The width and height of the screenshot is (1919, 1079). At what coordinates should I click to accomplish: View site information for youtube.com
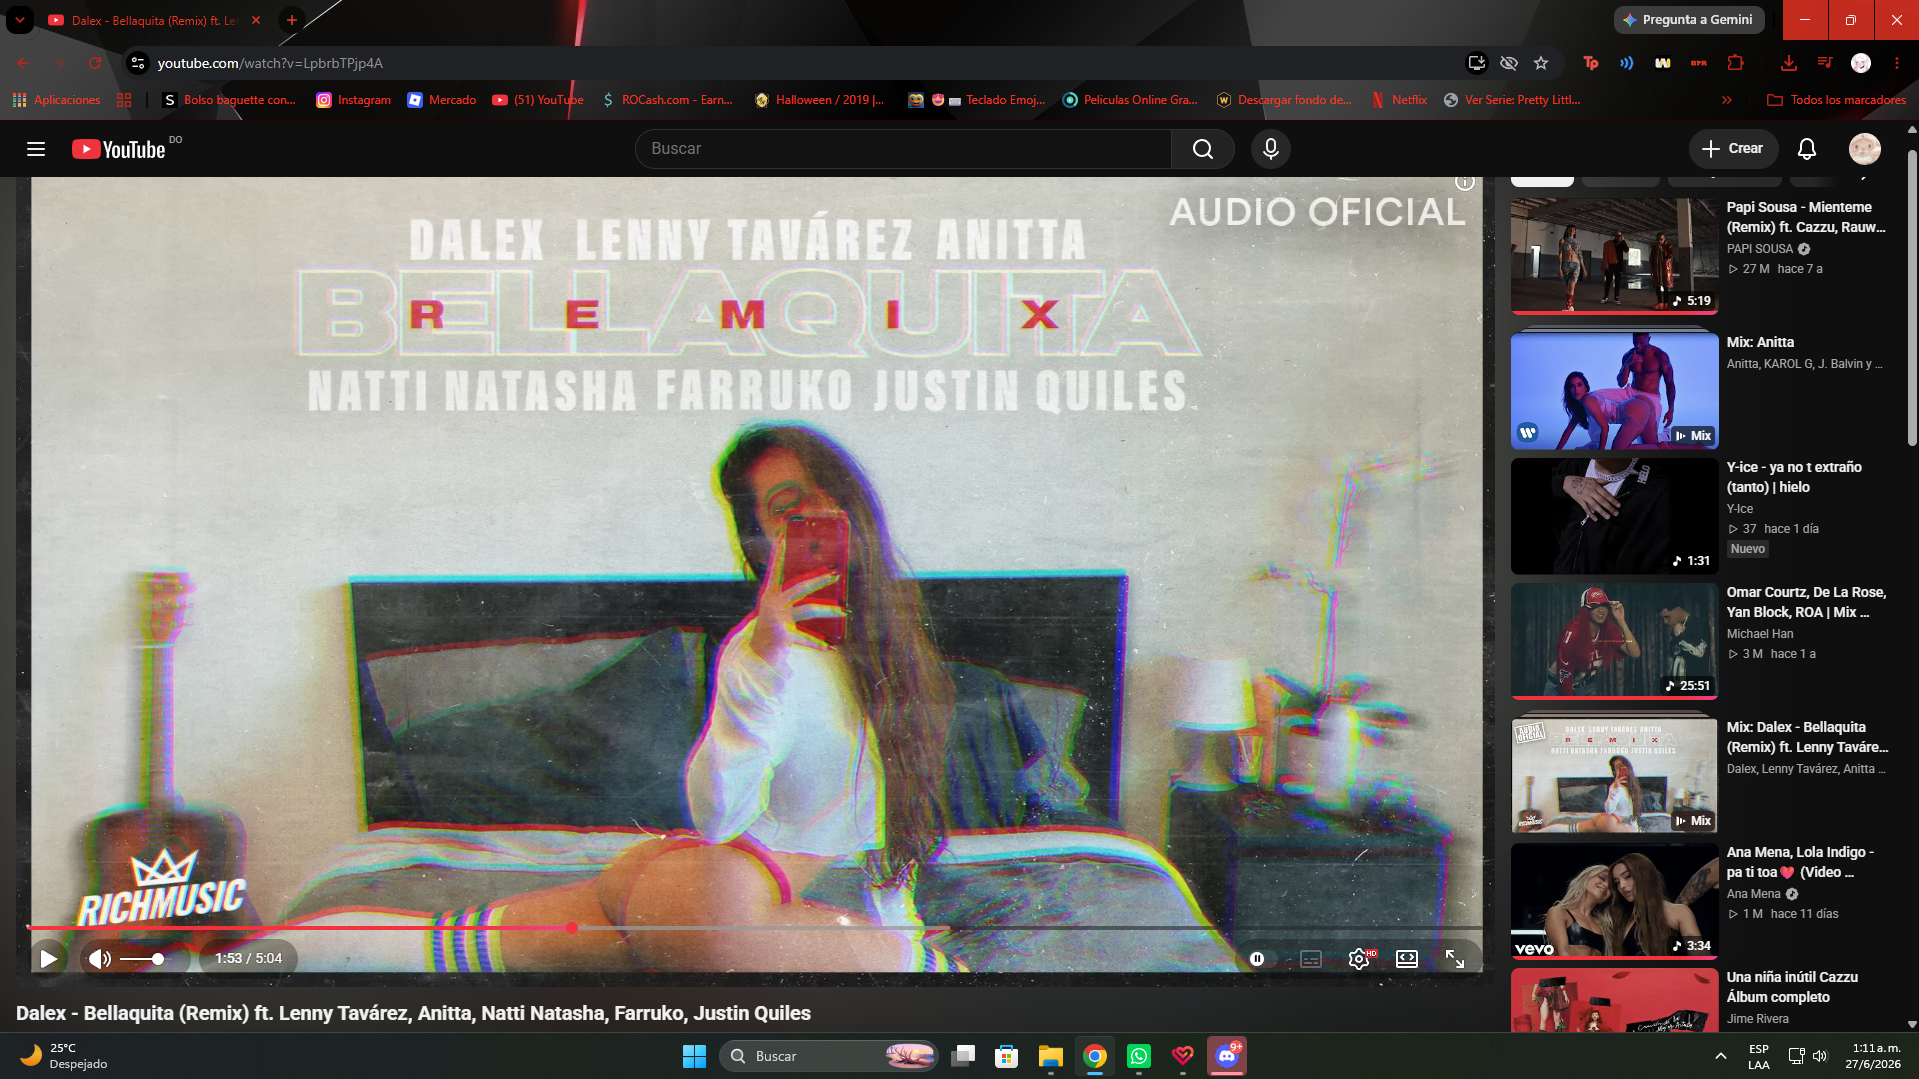click(138, 63)
